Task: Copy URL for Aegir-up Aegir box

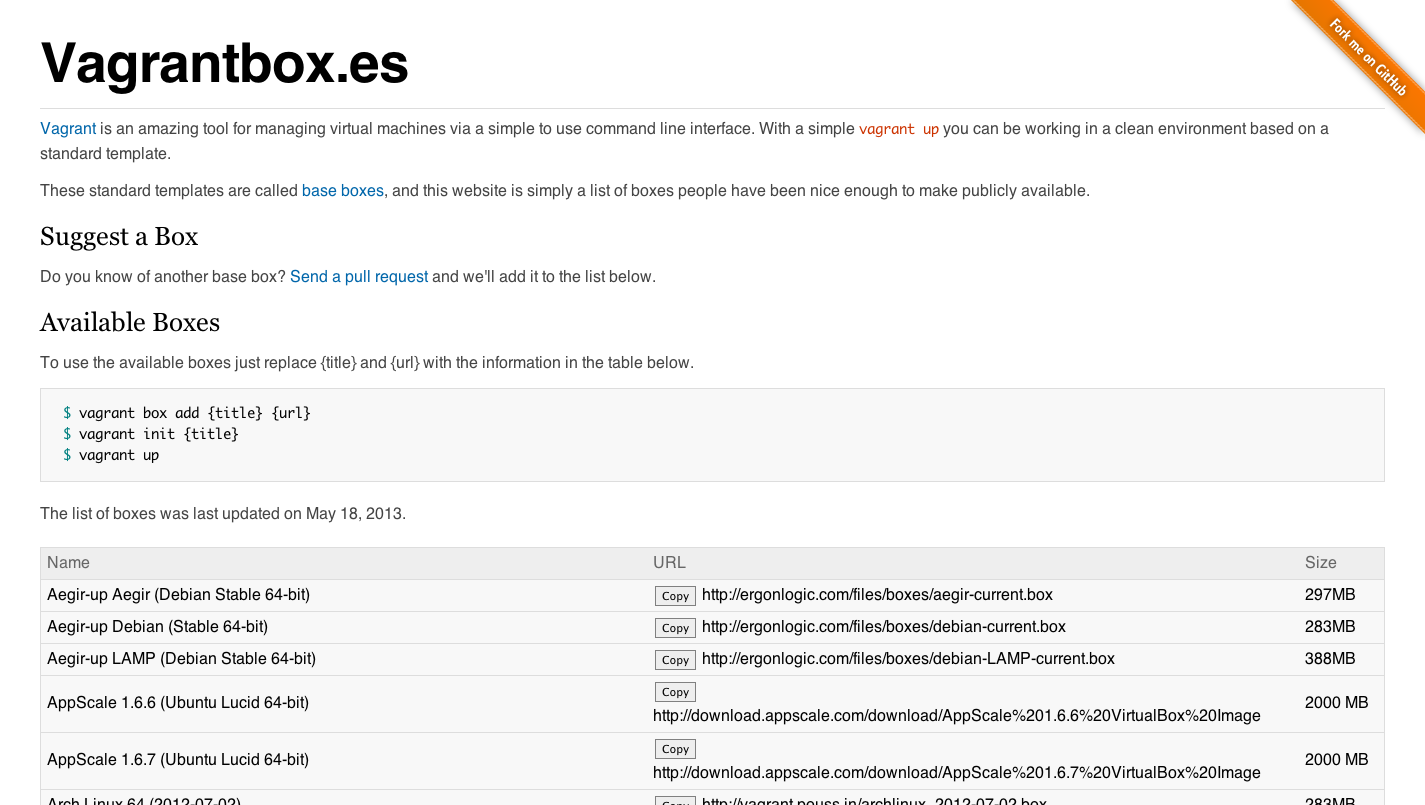Action: click(675, 596)
